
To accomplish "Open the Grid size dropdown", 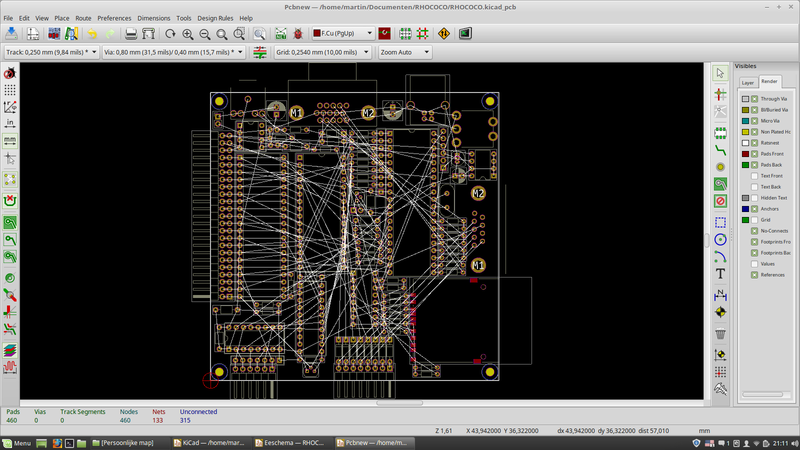I will (x=322, y=52).
